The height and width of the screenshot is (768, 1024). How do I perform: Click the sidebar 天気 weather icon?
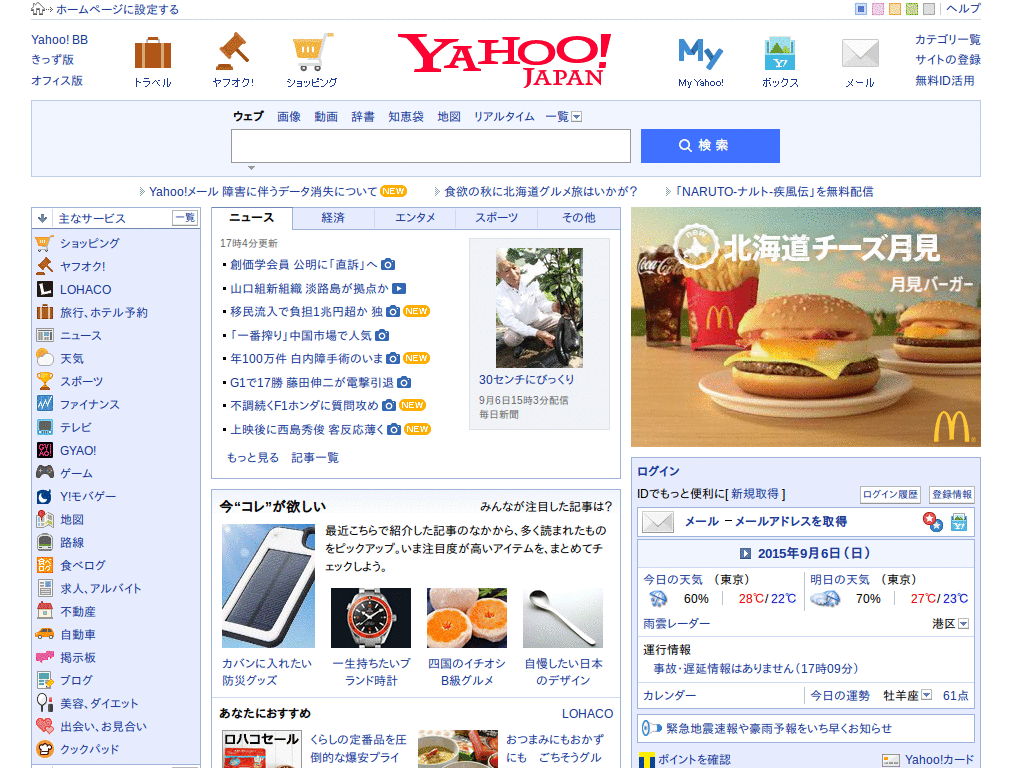44,358
